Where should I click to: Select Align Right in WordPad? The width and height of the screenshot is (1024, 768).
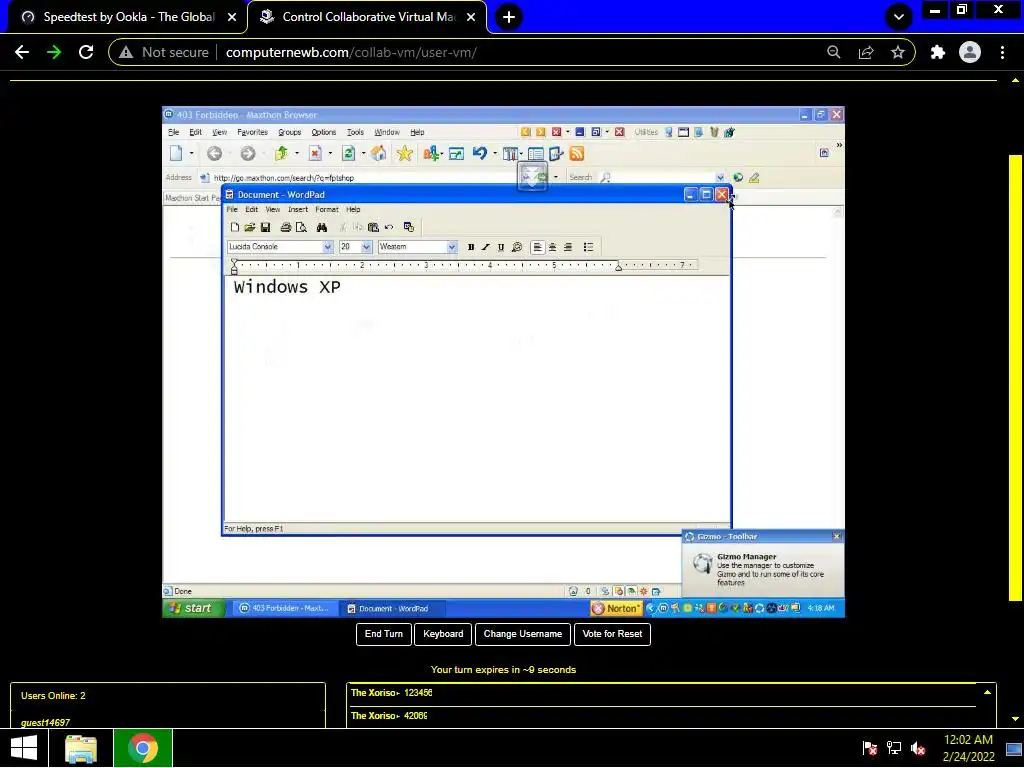coord(568,247)
